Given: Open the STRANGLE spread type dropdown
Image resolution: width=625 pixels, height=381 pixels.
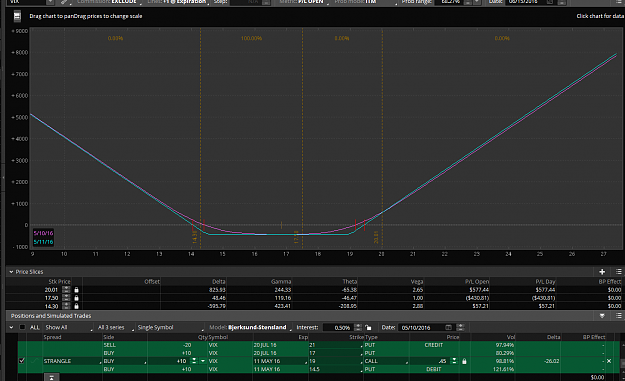Looking at the screenshot, I should [72, 361].
